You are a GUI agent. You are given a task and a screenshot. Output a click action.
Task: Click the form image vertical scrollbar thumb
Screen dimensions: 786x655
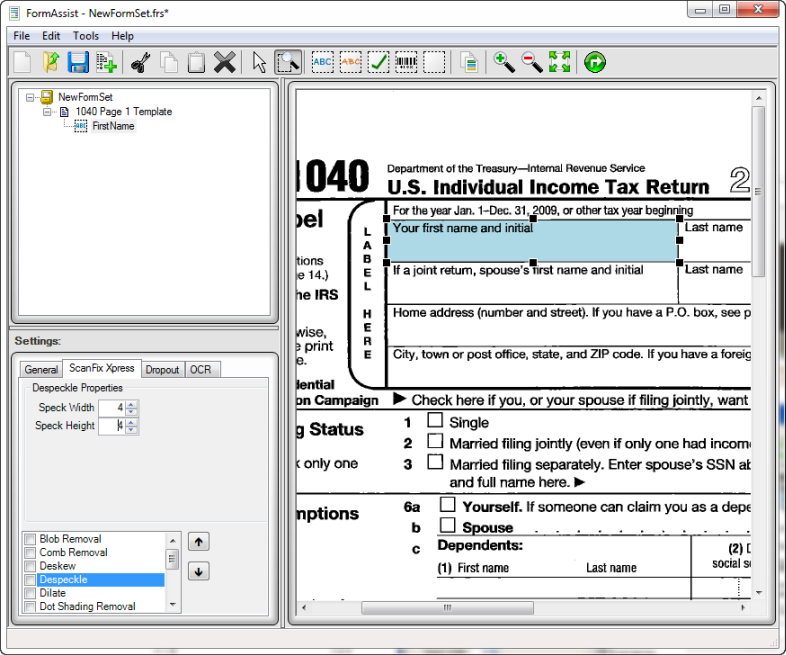758,191
